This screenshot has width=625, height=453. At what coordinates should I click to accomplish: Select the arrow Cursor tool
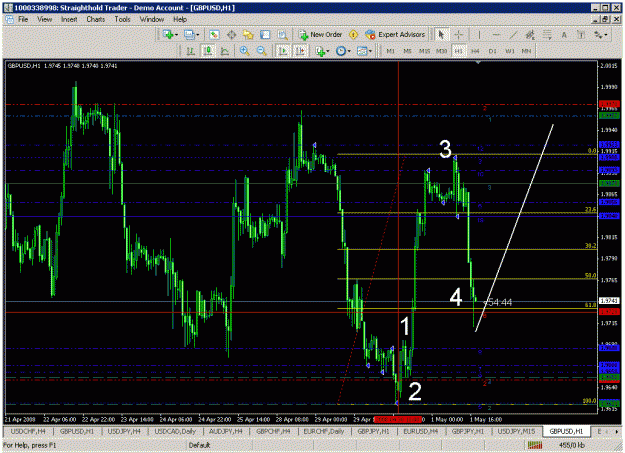(x=441, y=35)
